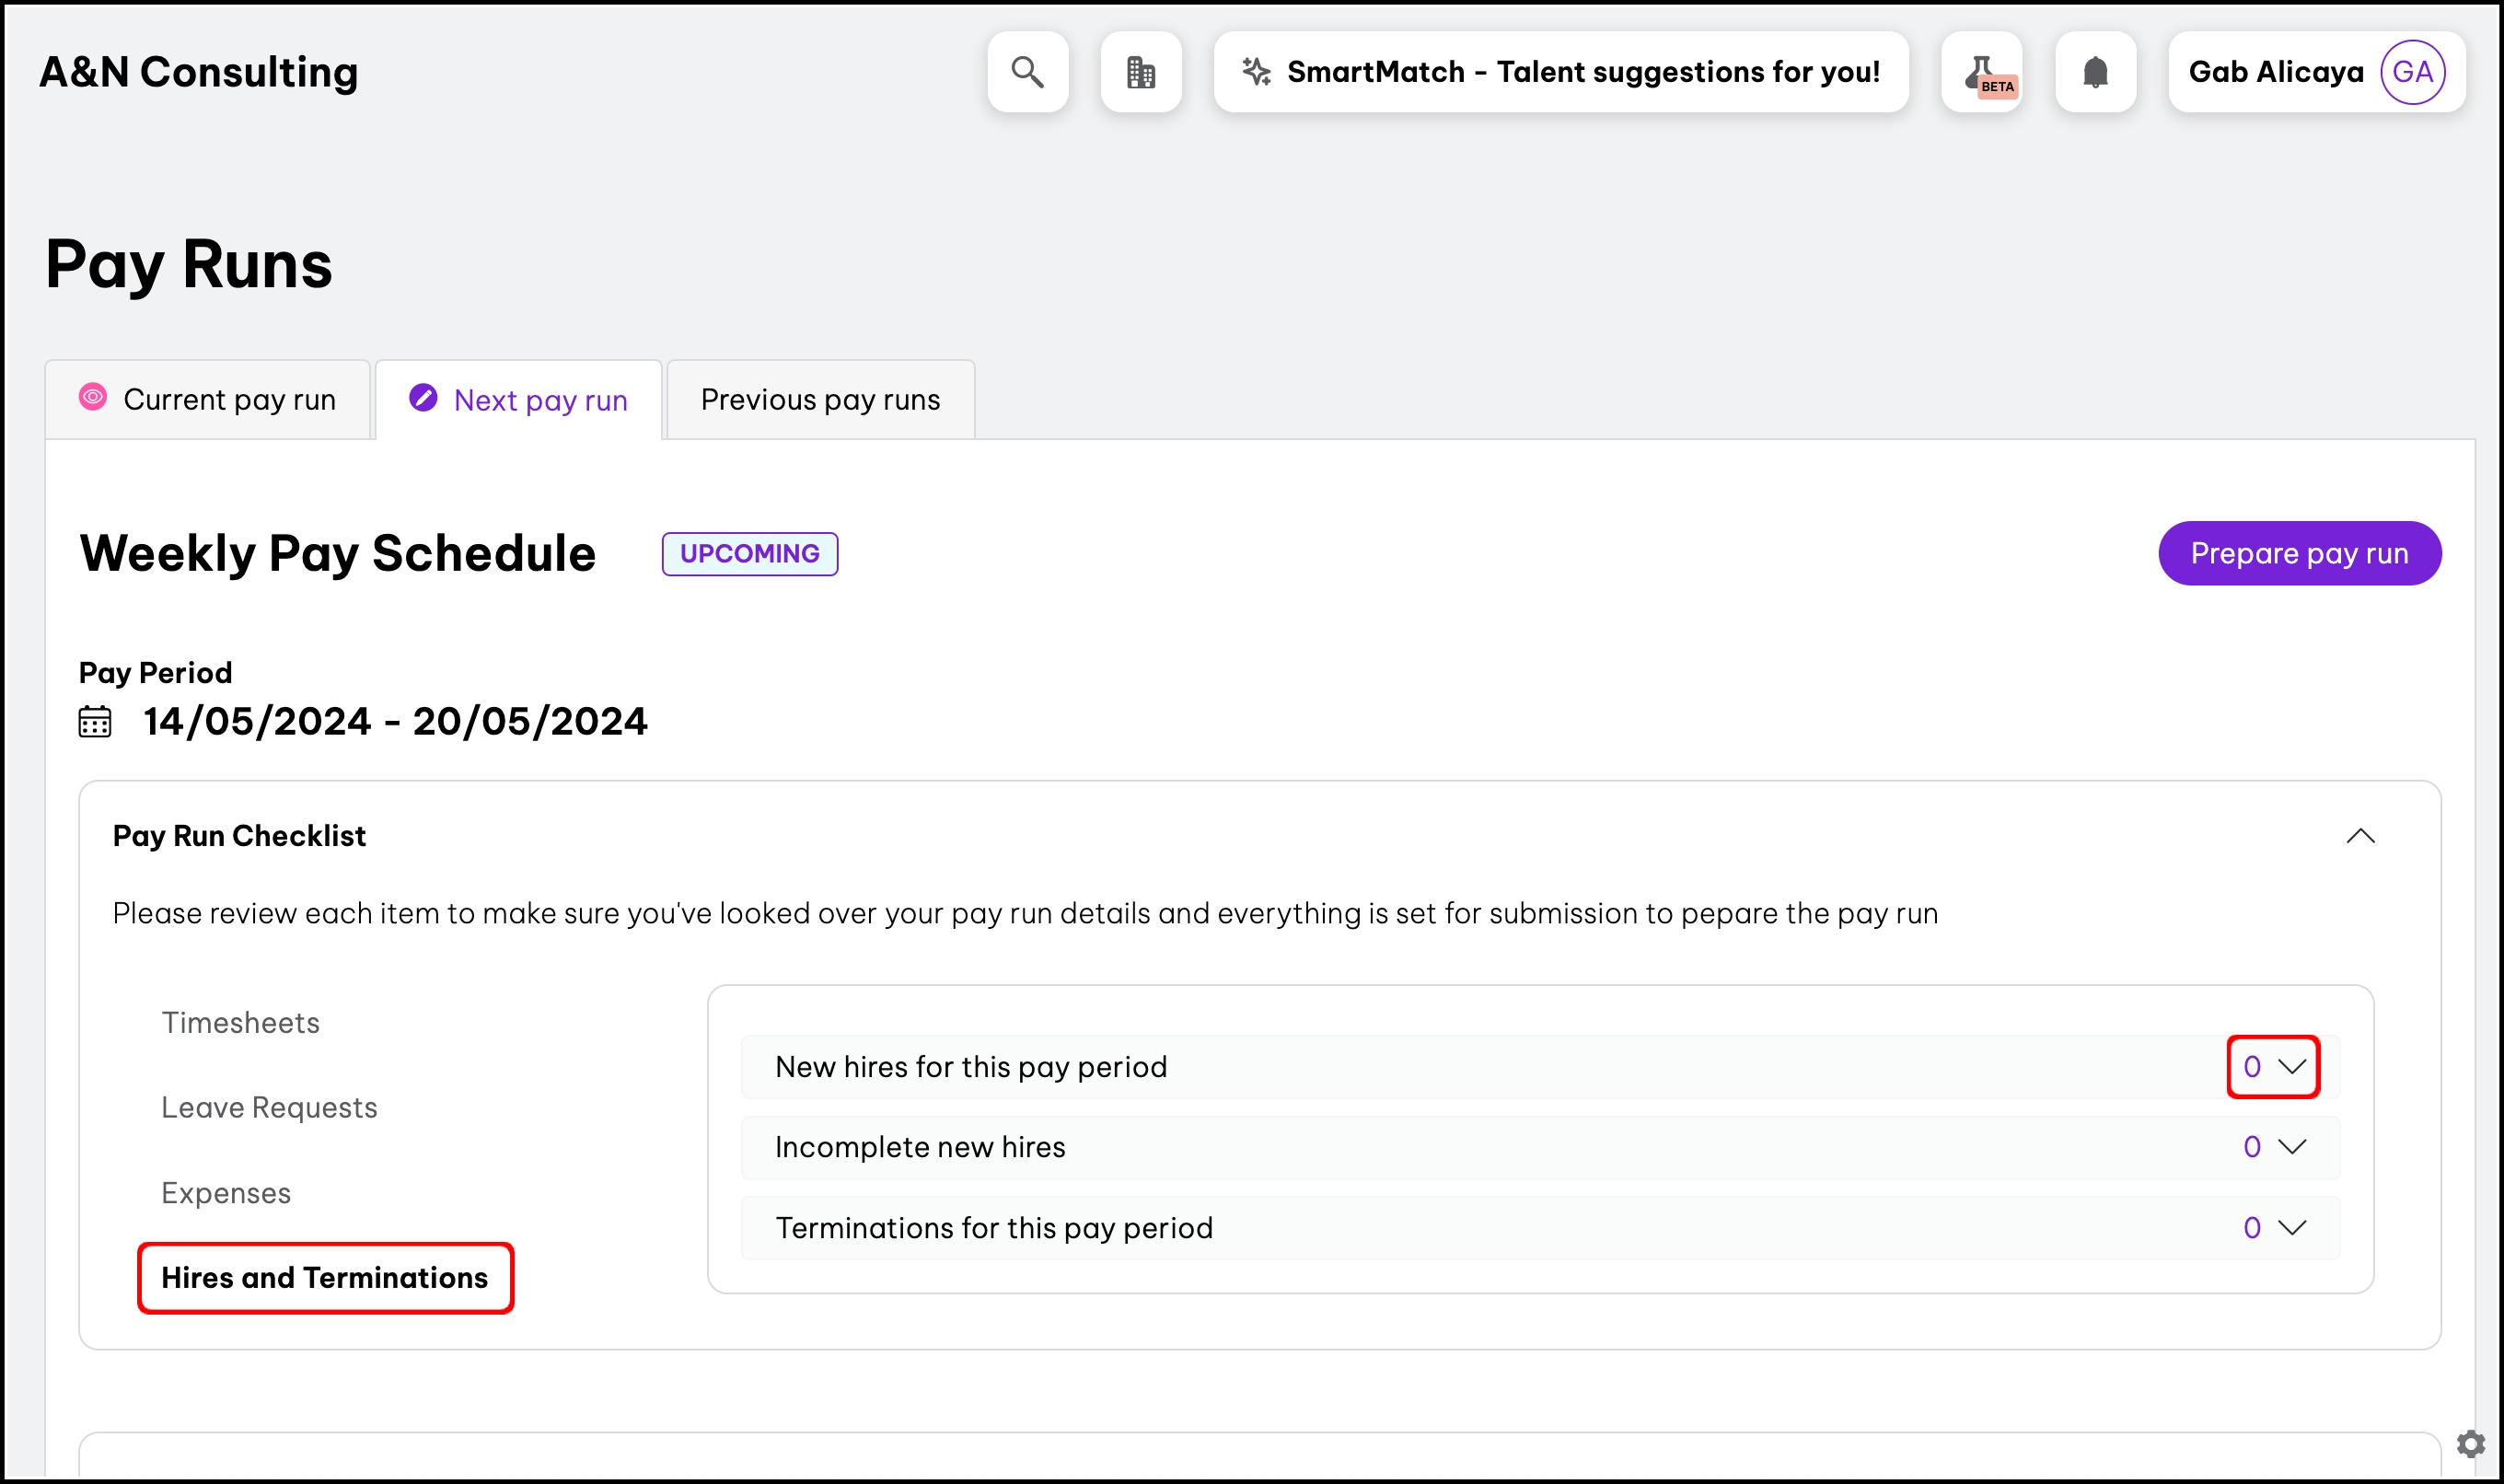Click the settings gear icon

click(x=2470, y=1443)
